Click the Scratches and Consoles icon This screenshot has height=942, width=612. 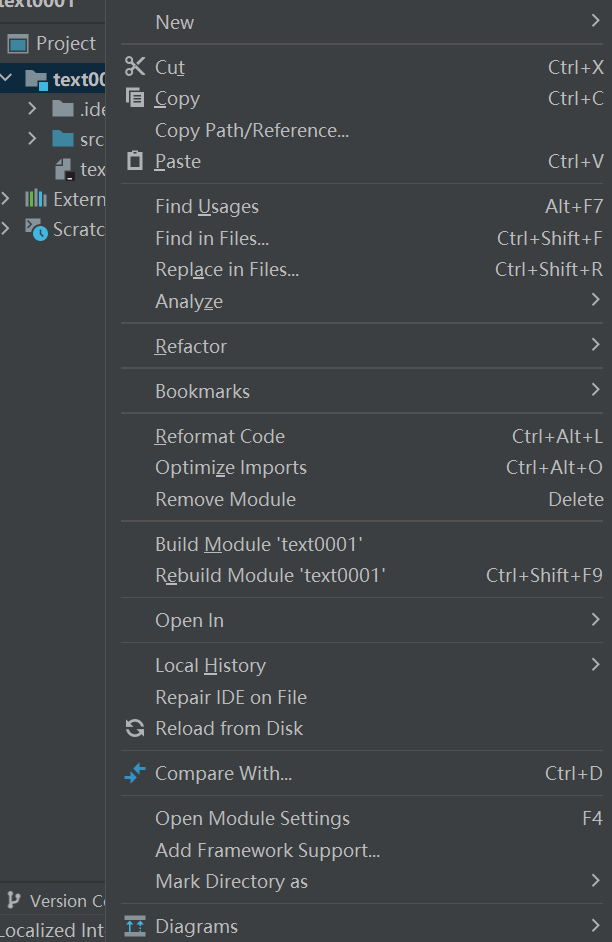click(36, 229)
